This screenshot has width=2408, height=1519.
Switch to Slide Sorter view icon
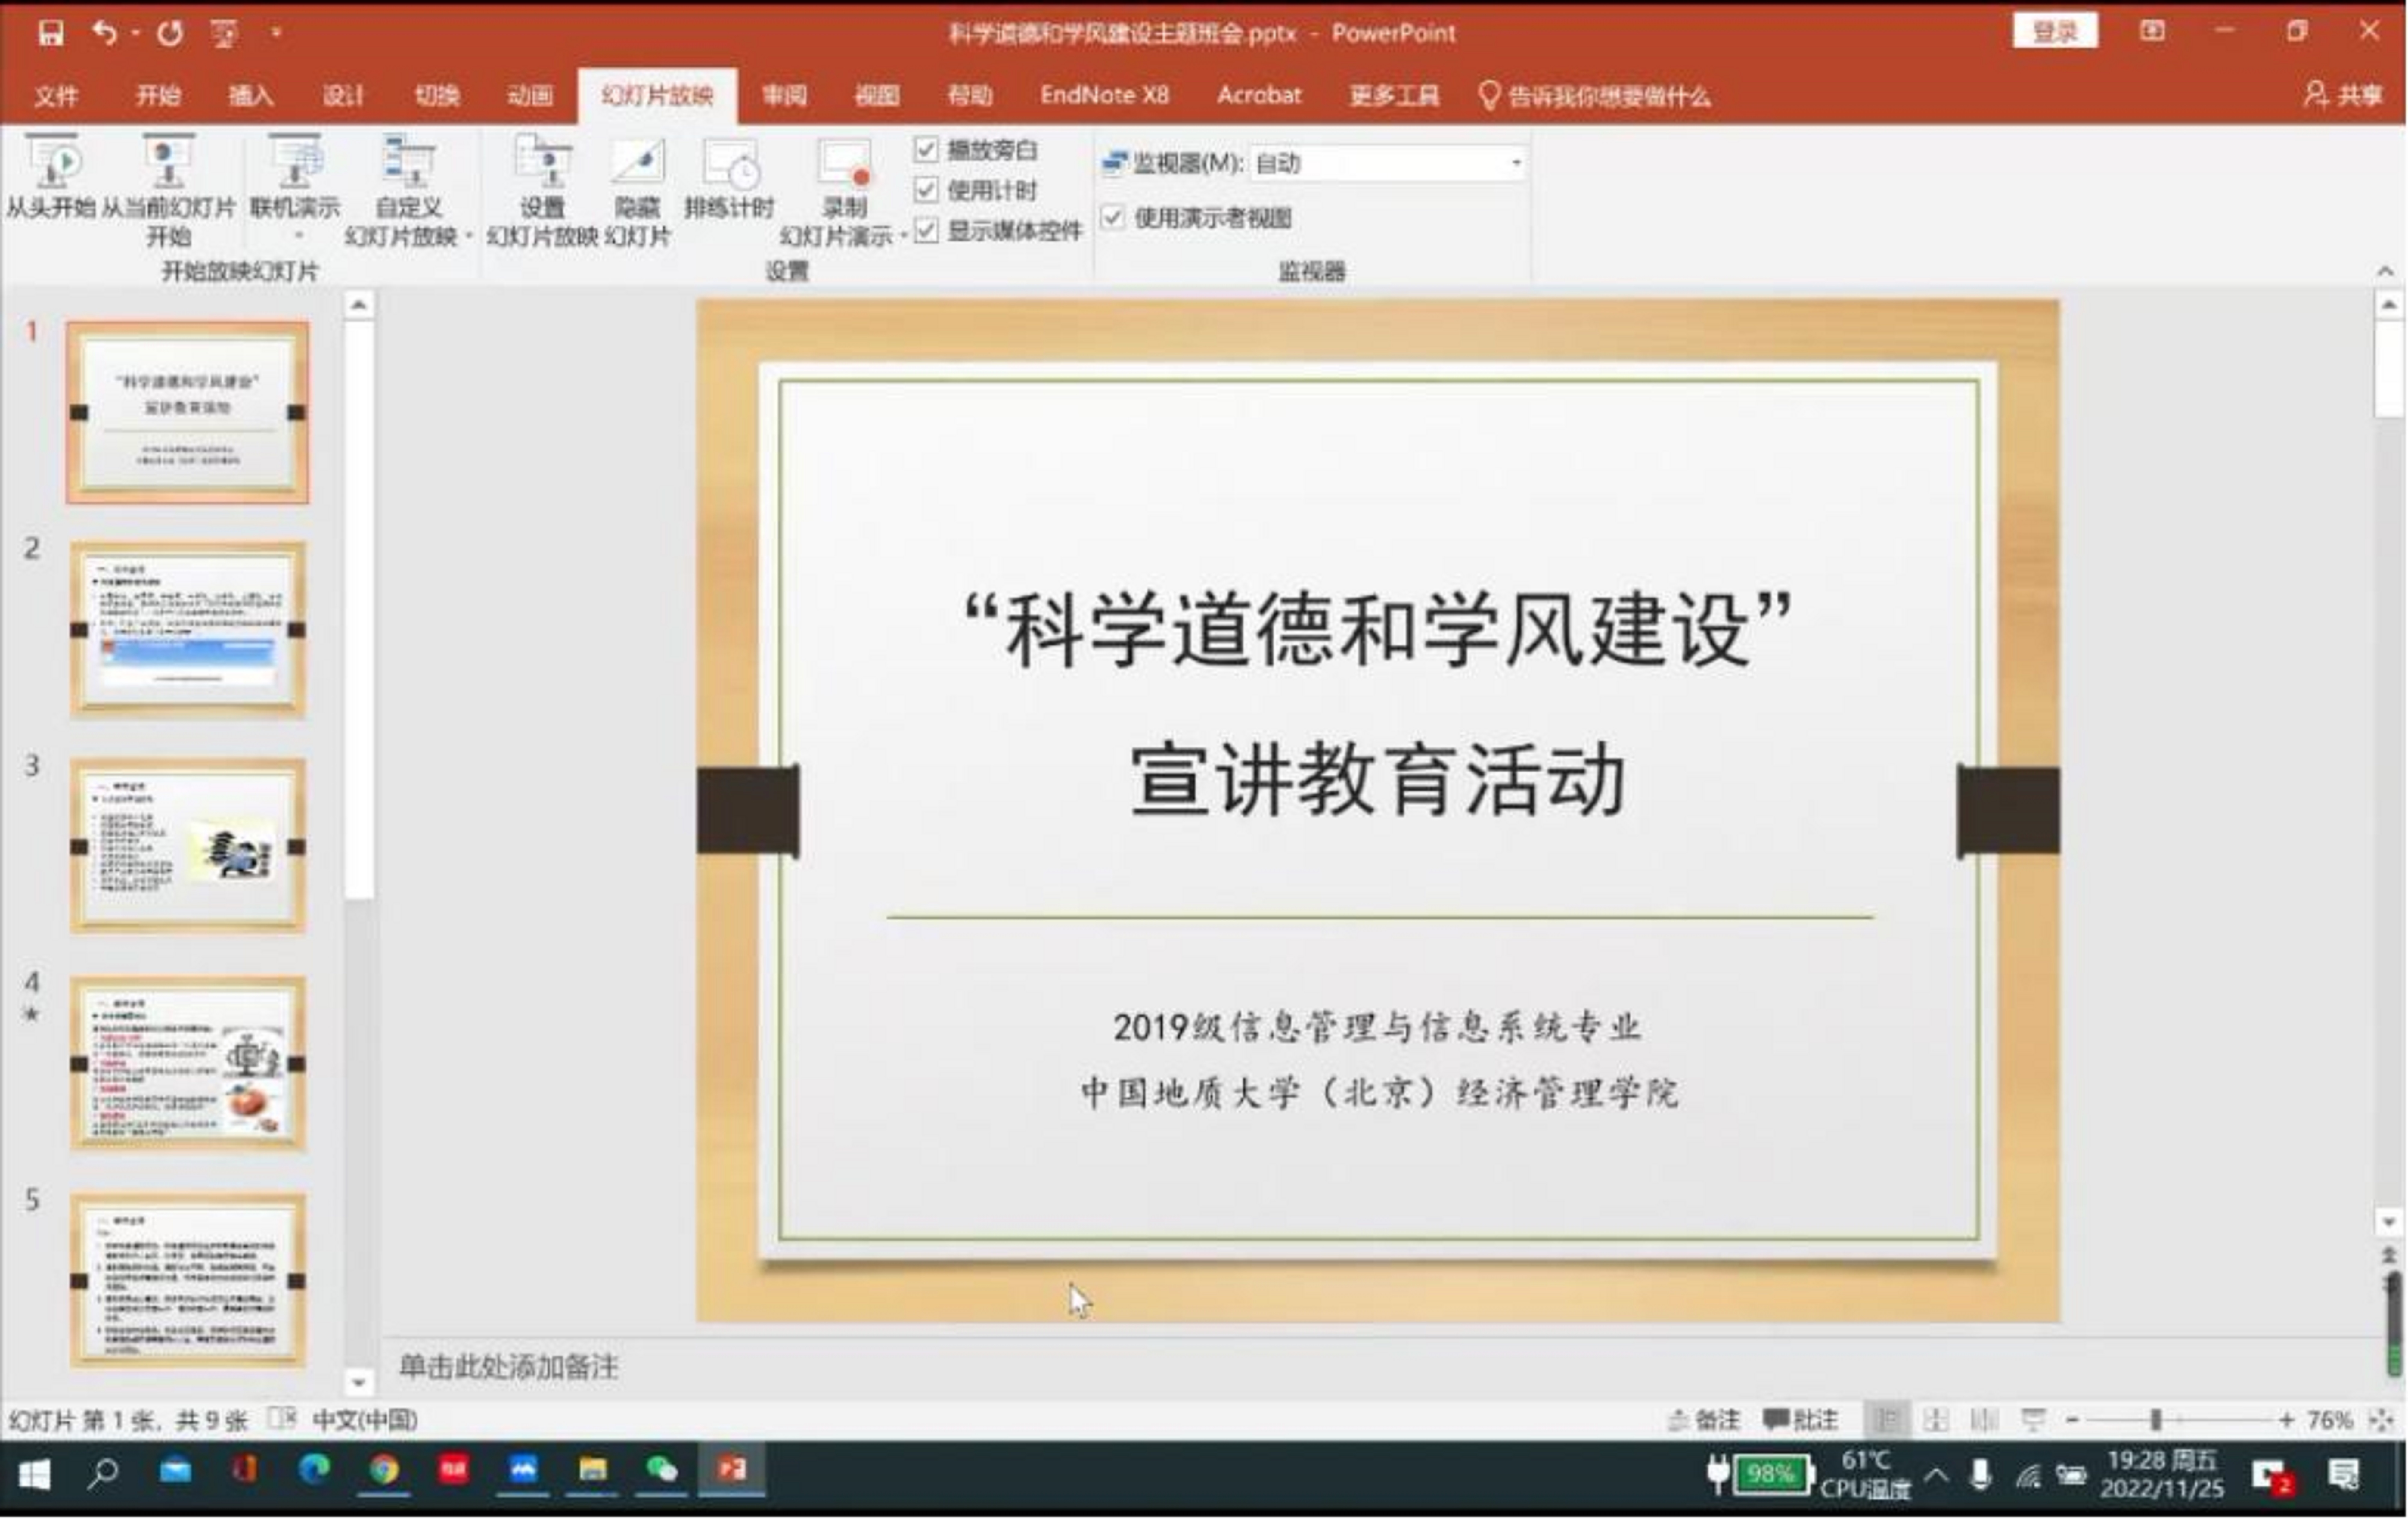pyautogui.click(x=1936, y=1420)
